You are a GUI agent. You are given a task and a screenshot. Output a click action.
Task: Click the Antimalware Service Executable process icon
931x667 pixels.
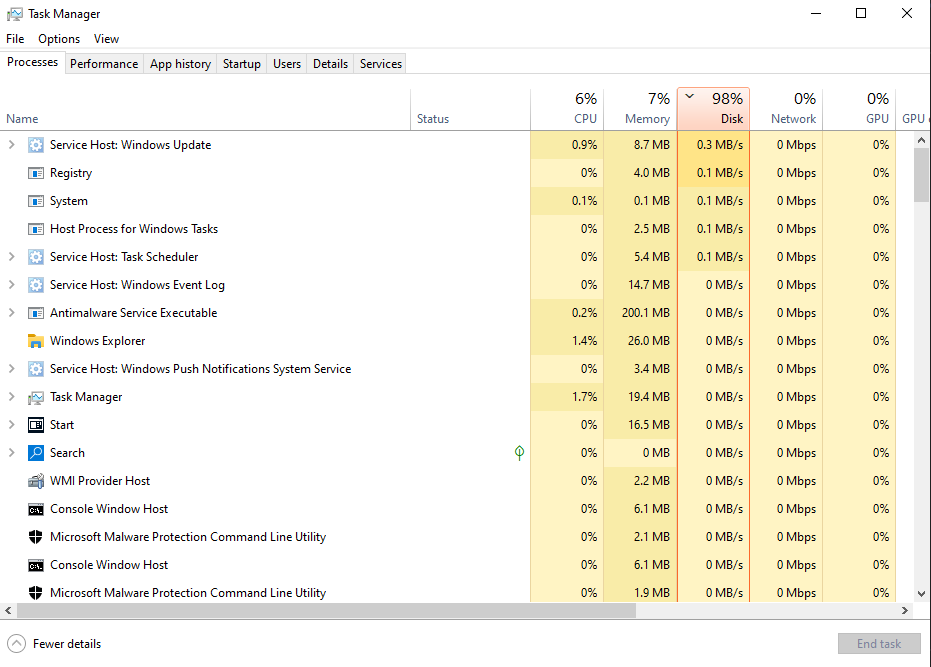36,312
